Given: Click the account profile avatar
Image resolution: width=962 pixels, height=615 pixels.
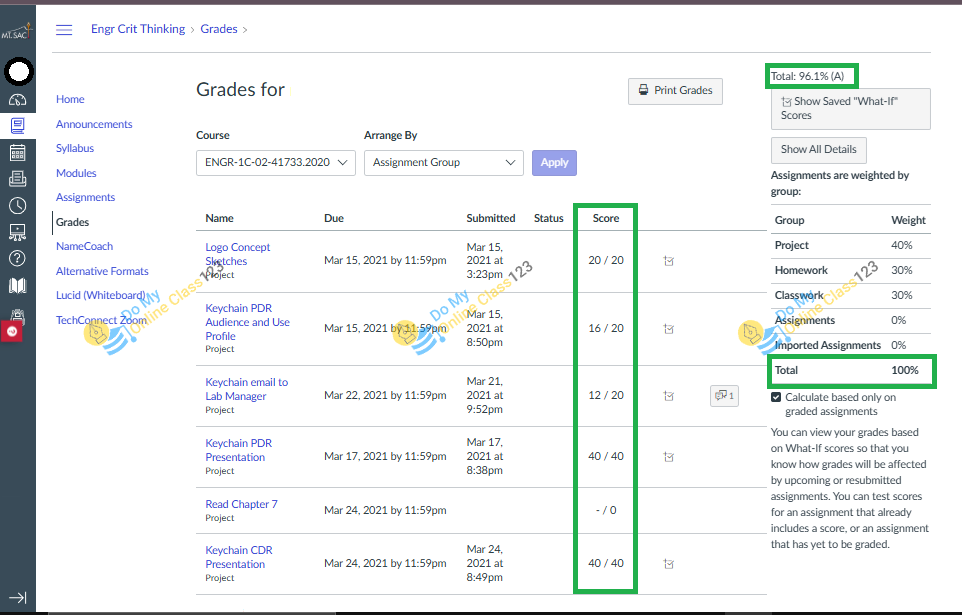Looking at the screenshot, I should click(18, 71).
